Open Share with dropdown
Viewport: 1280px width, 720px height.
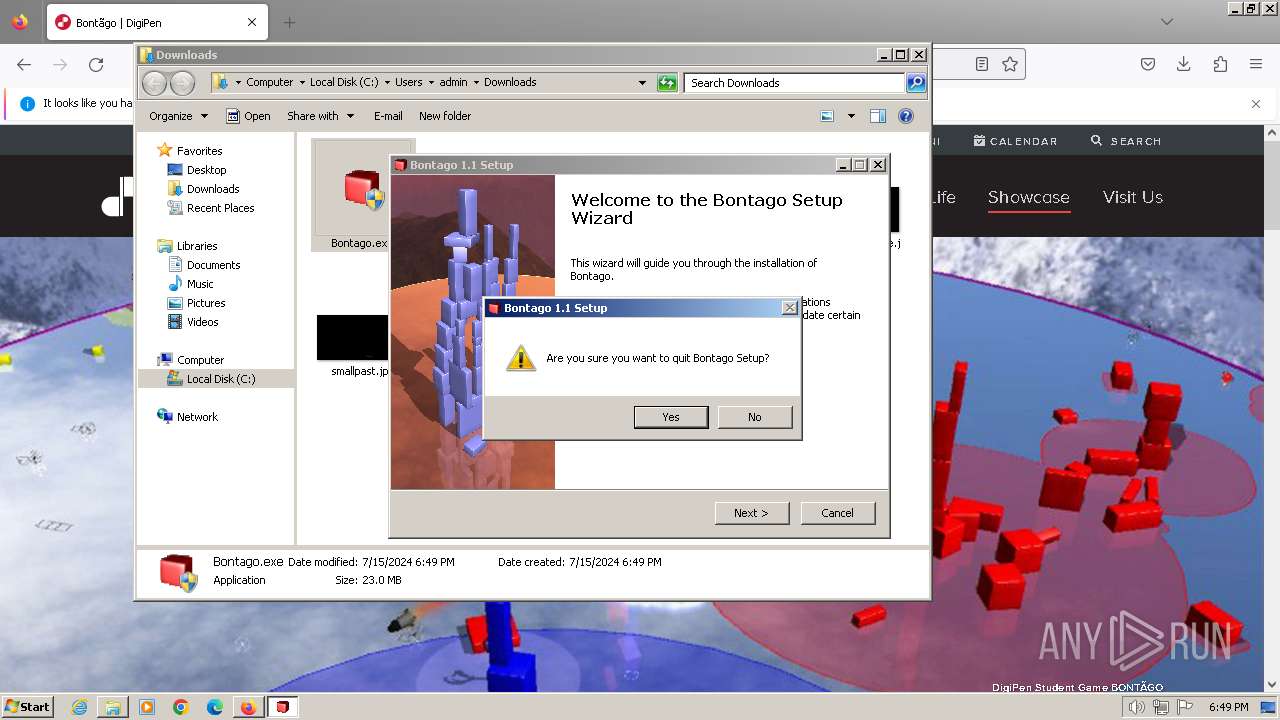(320, 116)
